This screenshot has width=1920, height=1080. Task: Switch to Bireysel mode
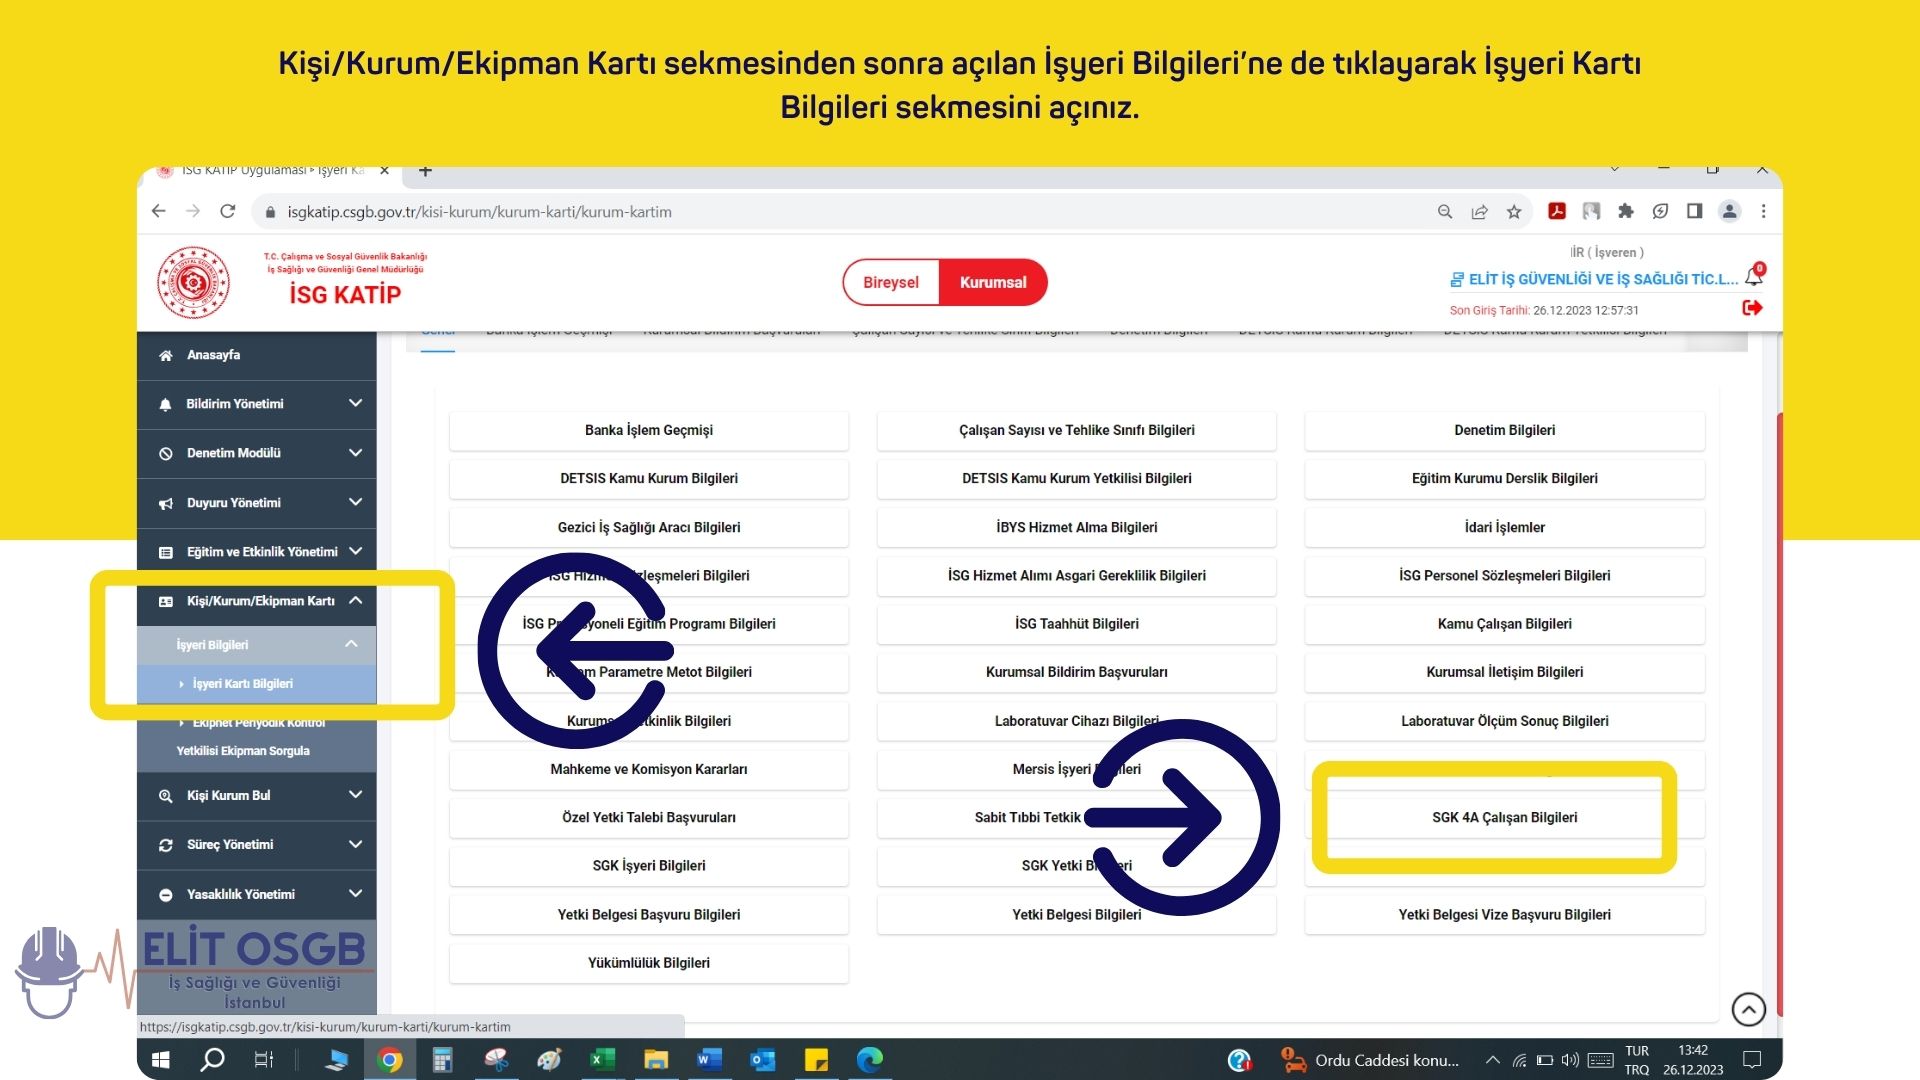[x=890, y=283]
